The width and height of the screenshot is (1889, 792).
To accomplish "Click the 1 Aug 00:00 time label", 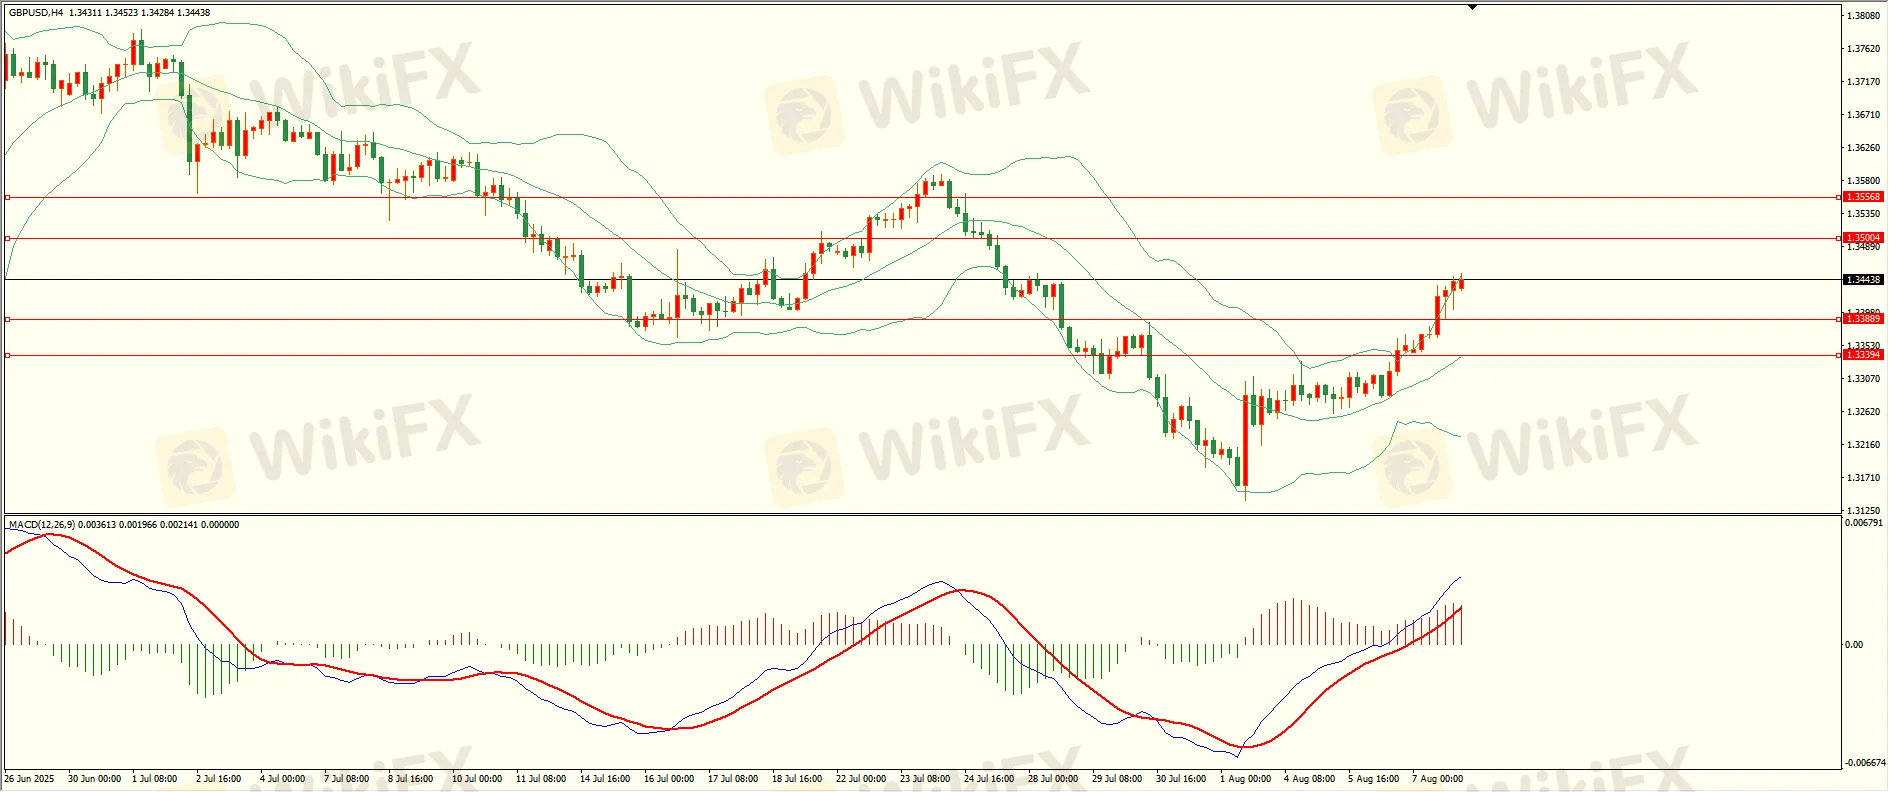I will (x=1245, y=779).
